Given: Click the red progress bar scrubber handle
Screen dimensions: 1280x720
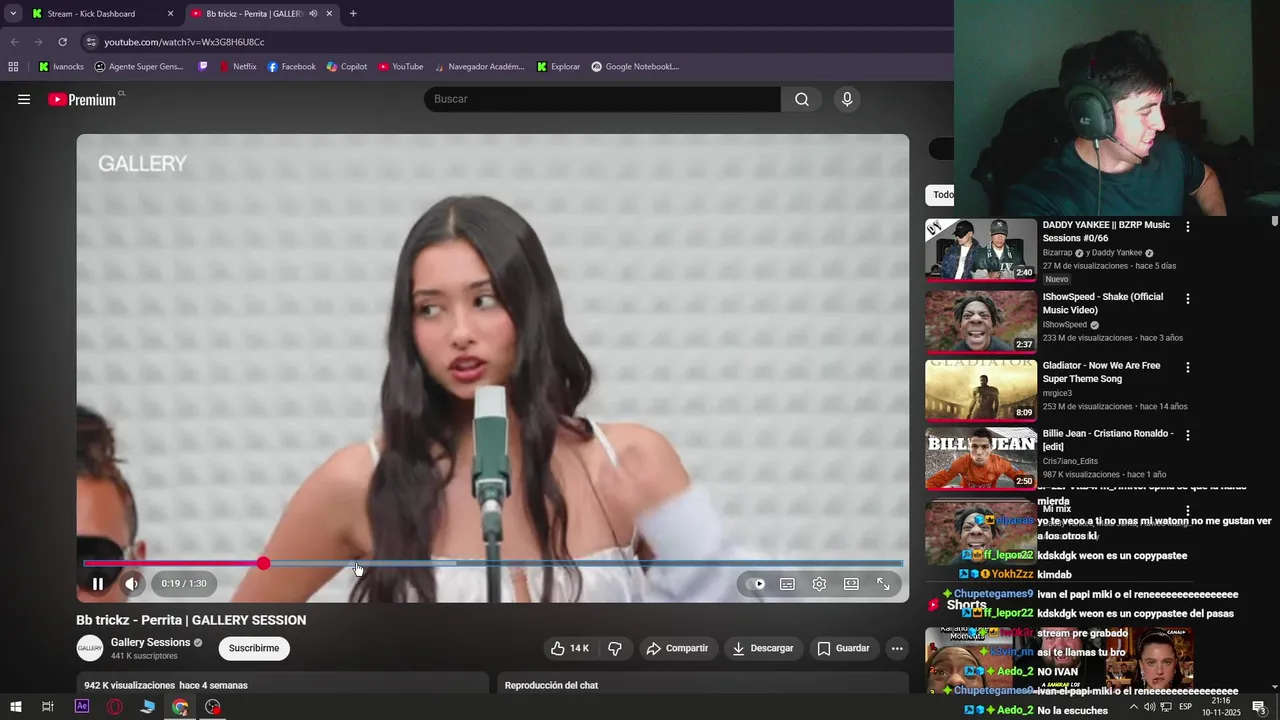Looking at the screenshot, I should coord(263,564).
